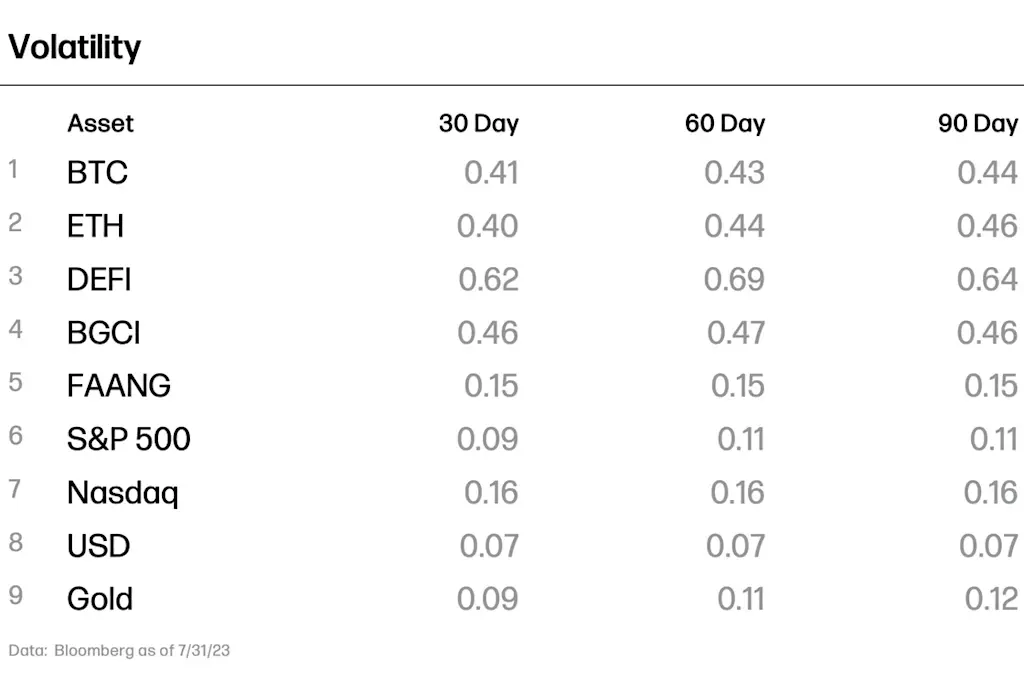Select DEFI's 60 Day value 0.69

734,280
